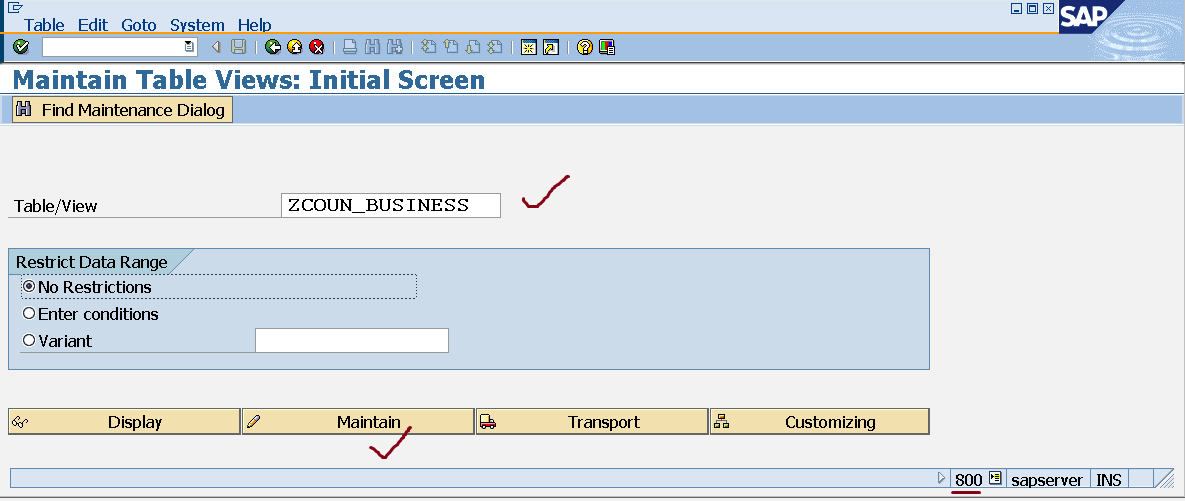
Task: Click the yellow Exit icon
Action: coord(295,48)
